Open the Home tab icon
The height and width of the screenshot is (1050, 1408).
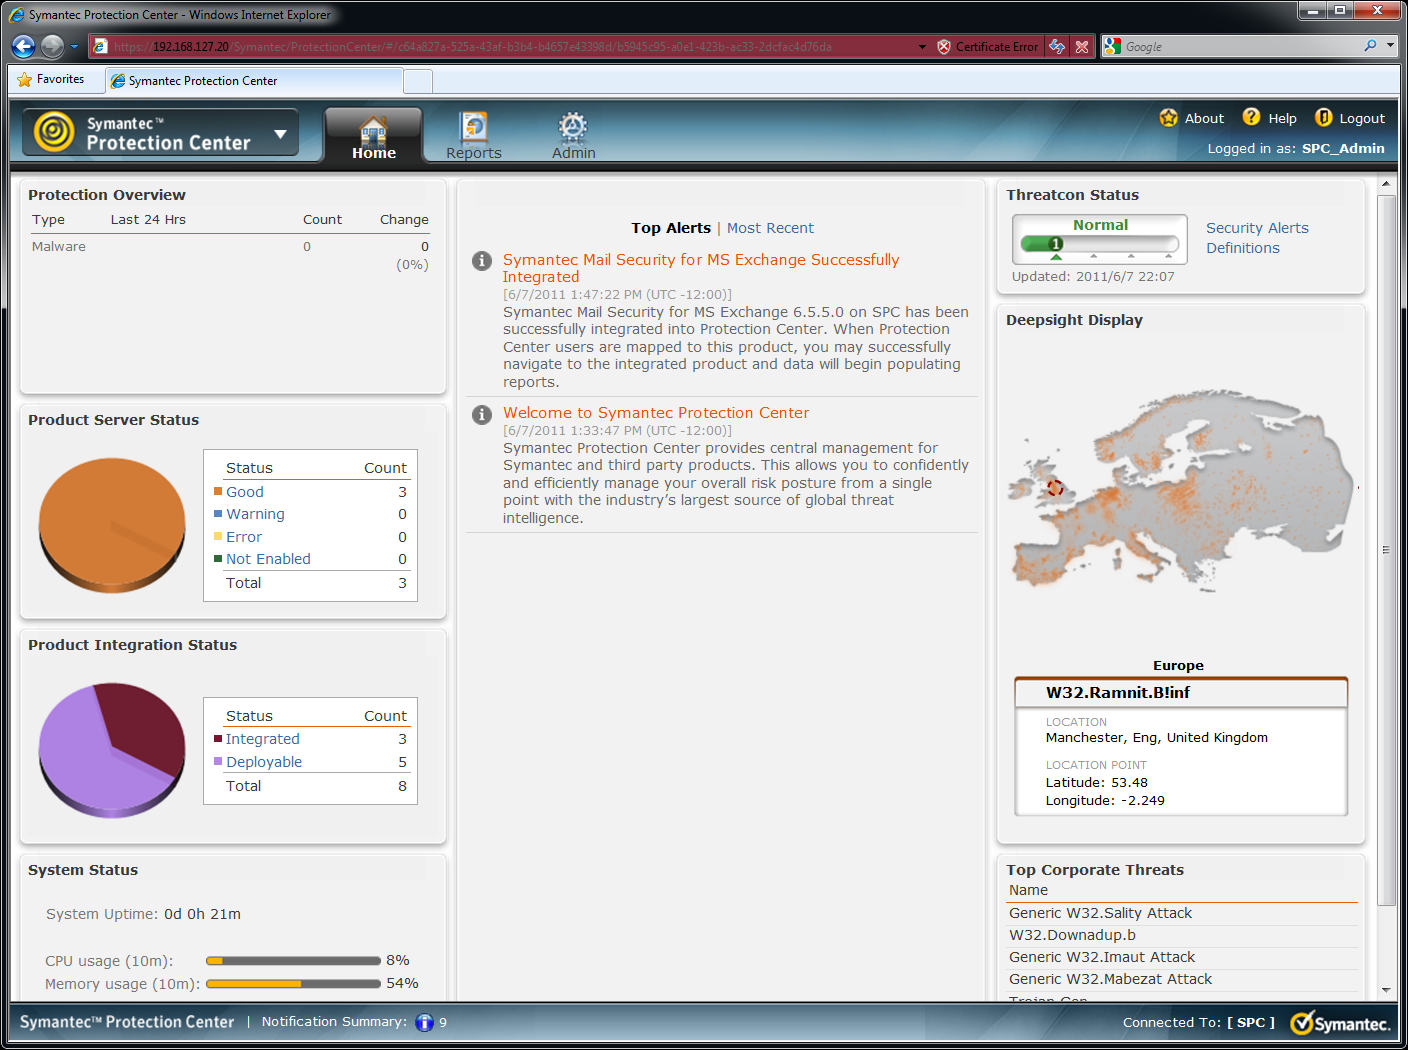click(373, 130)
